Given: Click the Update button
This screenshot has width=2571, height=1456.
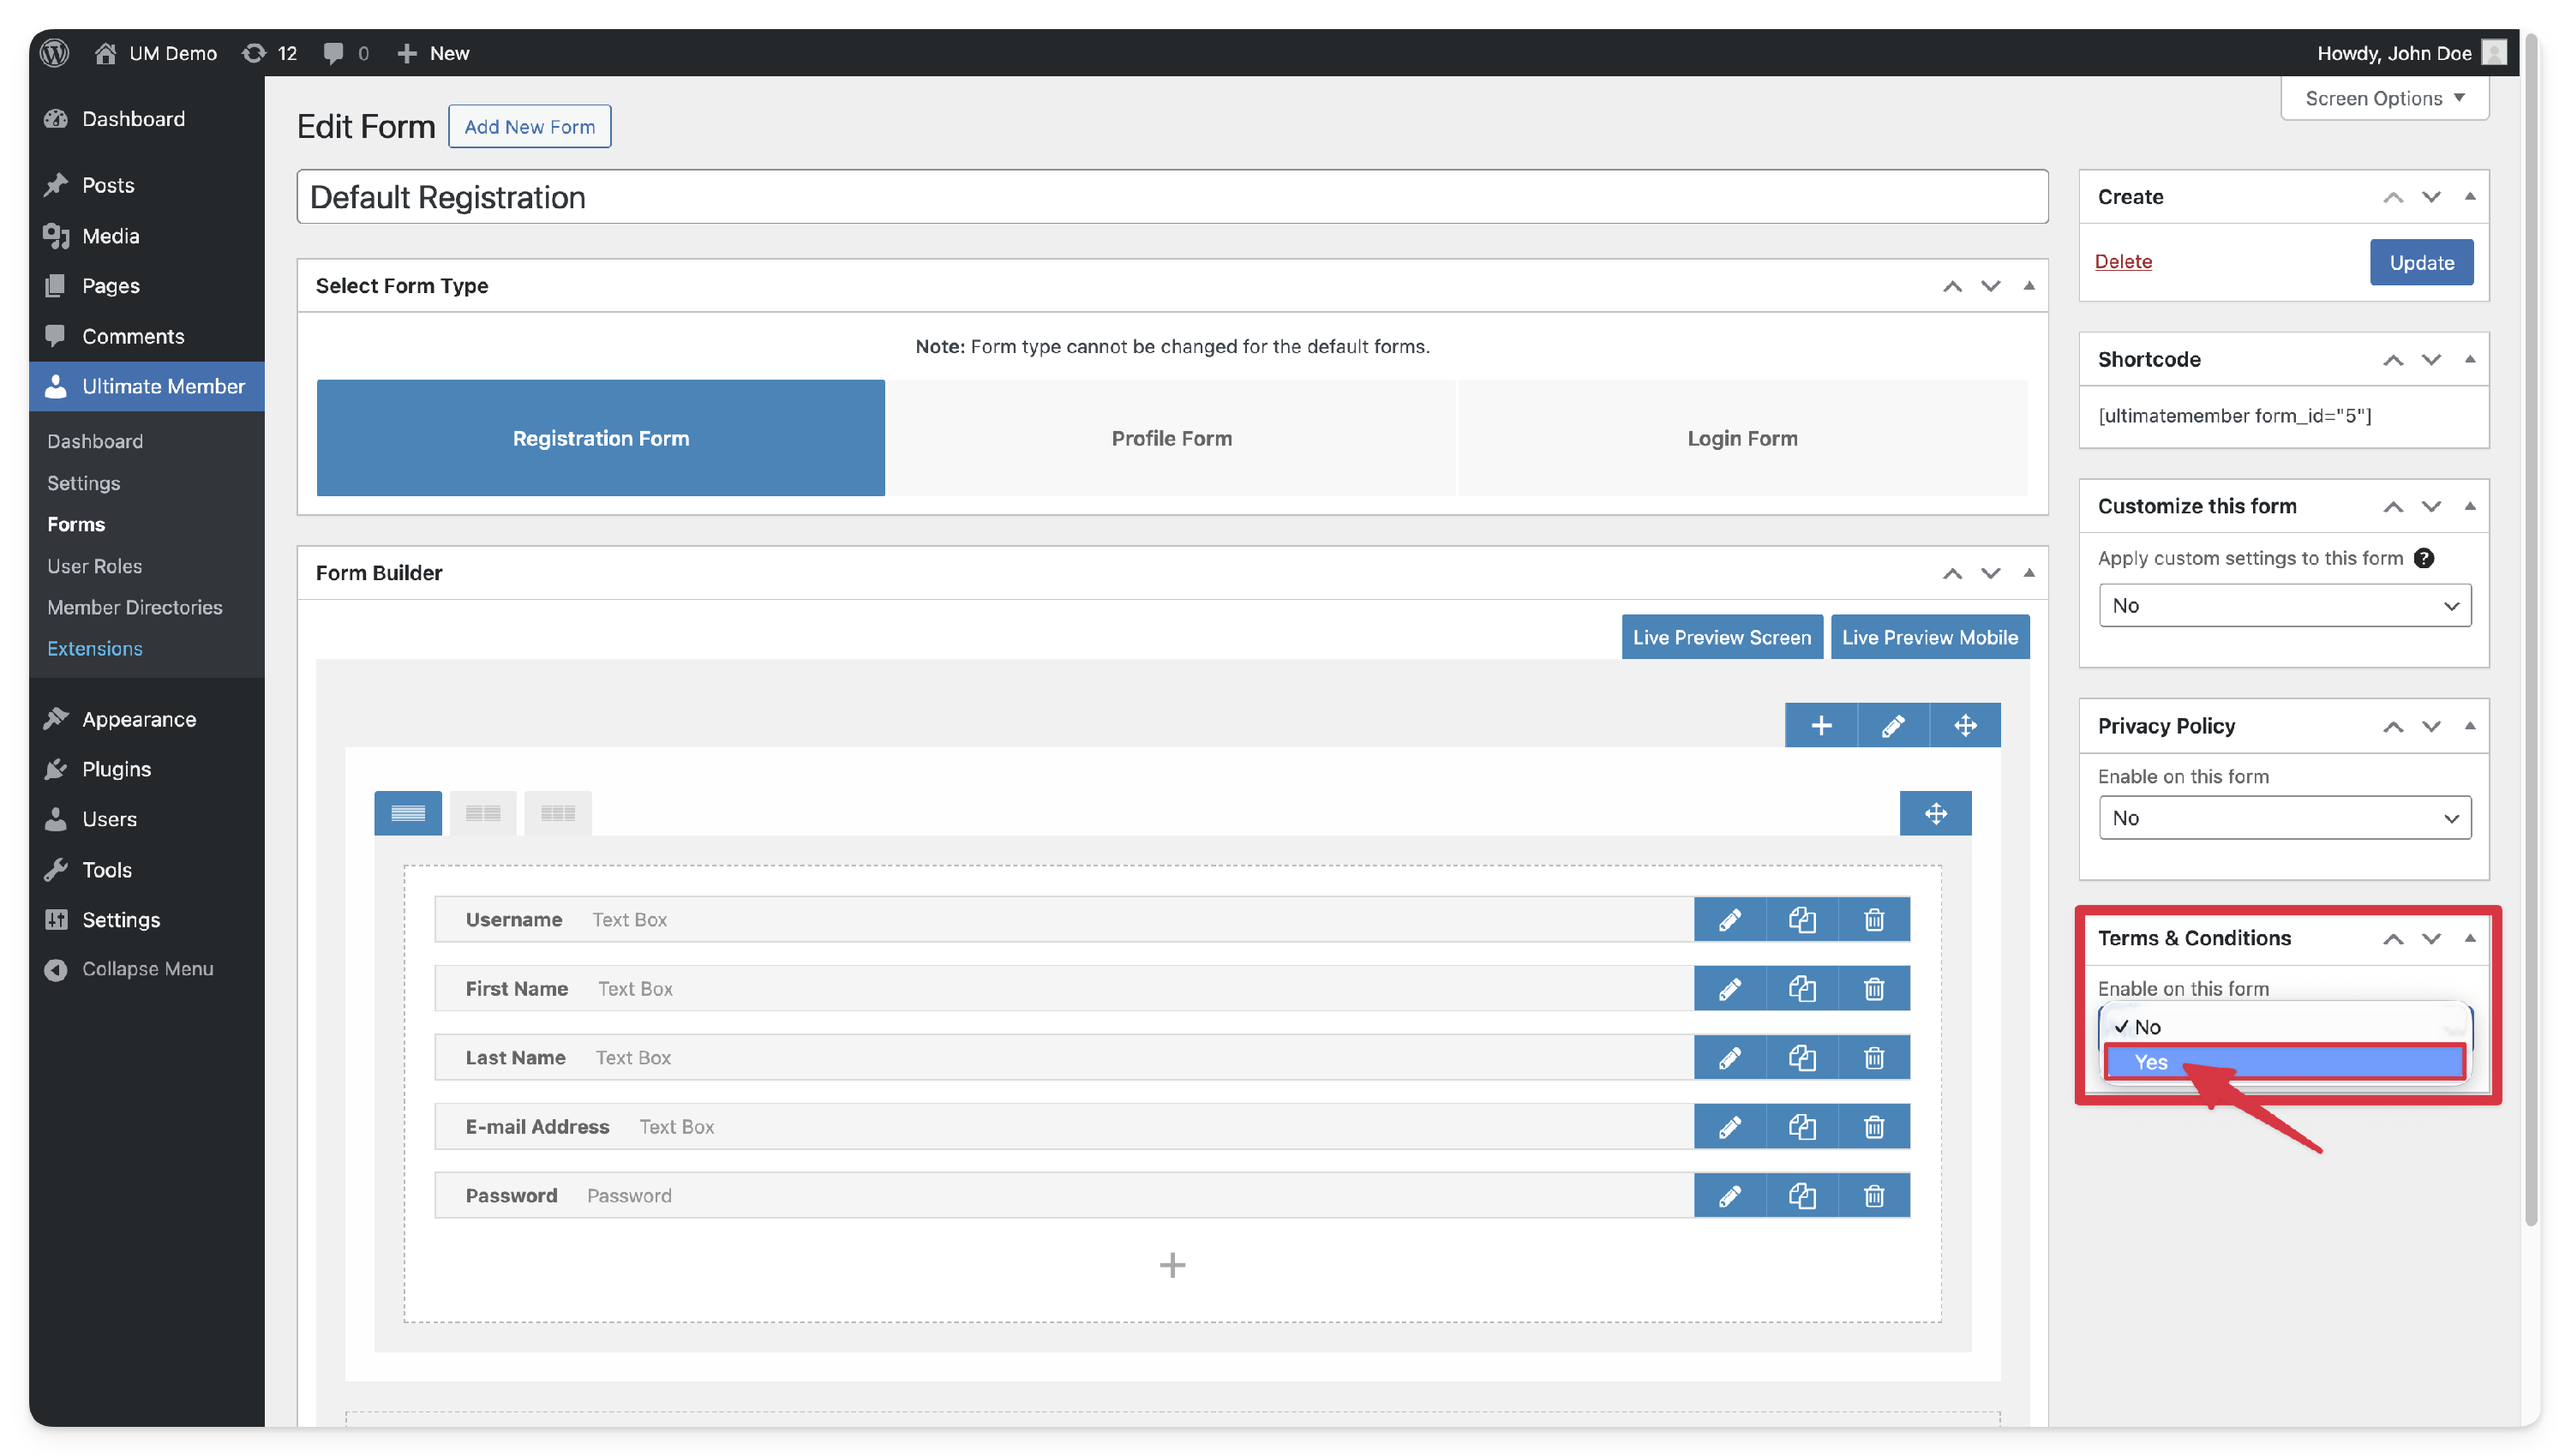Looking at the screenshot, I should (x=2420, y=262).
